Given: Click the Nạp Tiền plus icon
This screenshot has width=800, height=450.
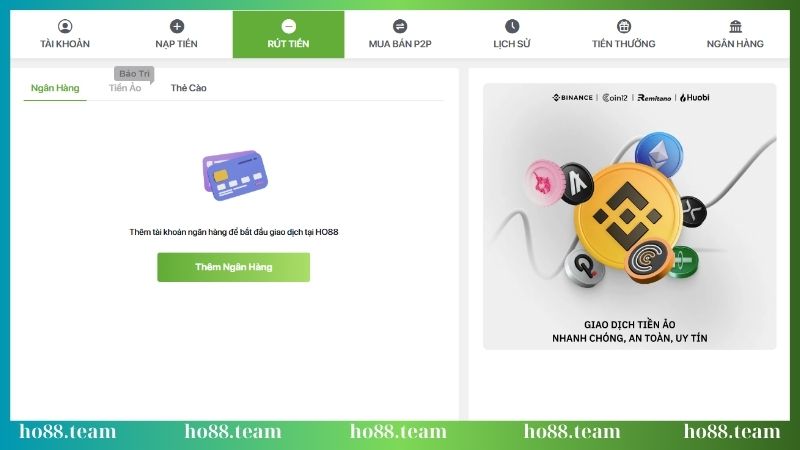Looking at the screenshot, I should 177,26.
